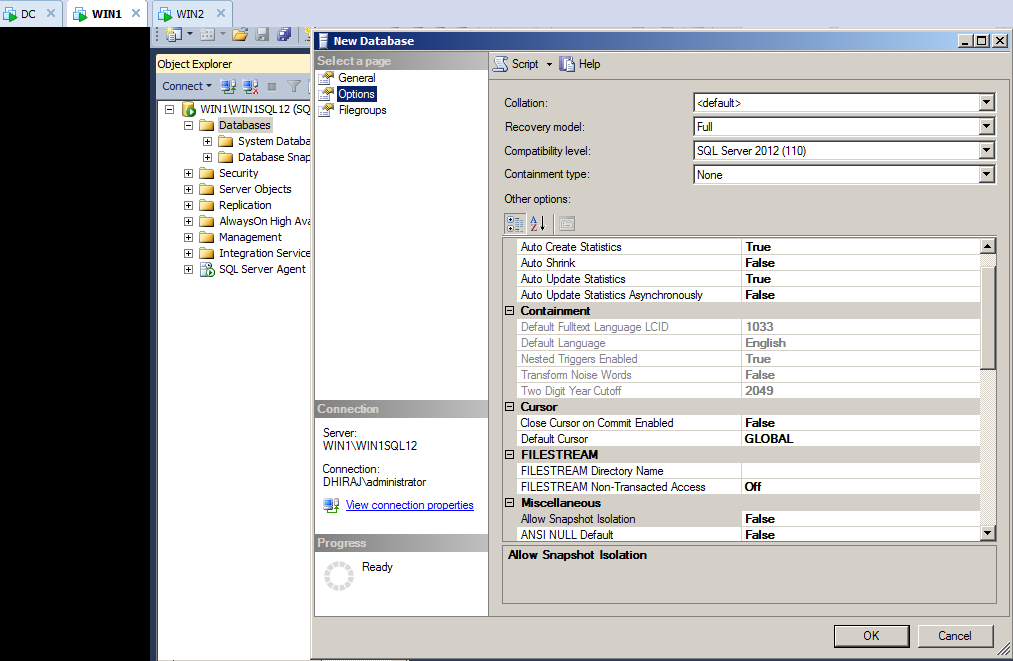Screen dimensions: 1013x661
Task: Click the filter icon in Object Explorer toolbar
Action: click(294, 85)
